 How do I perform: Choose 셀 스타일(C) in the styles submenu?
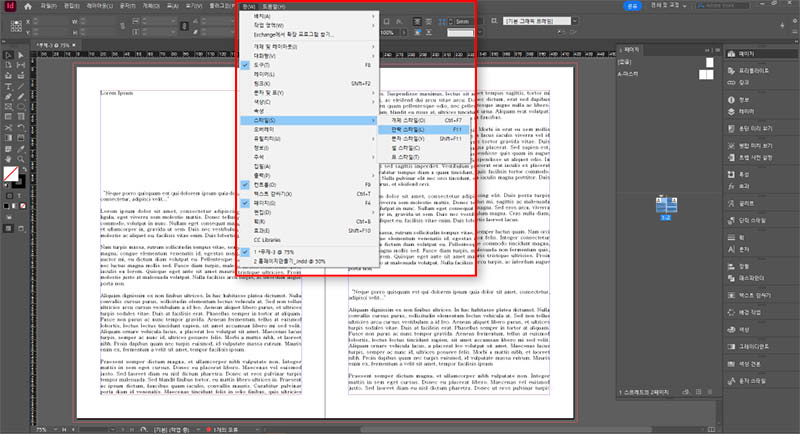pyautogui.click(x=423, y=148)
